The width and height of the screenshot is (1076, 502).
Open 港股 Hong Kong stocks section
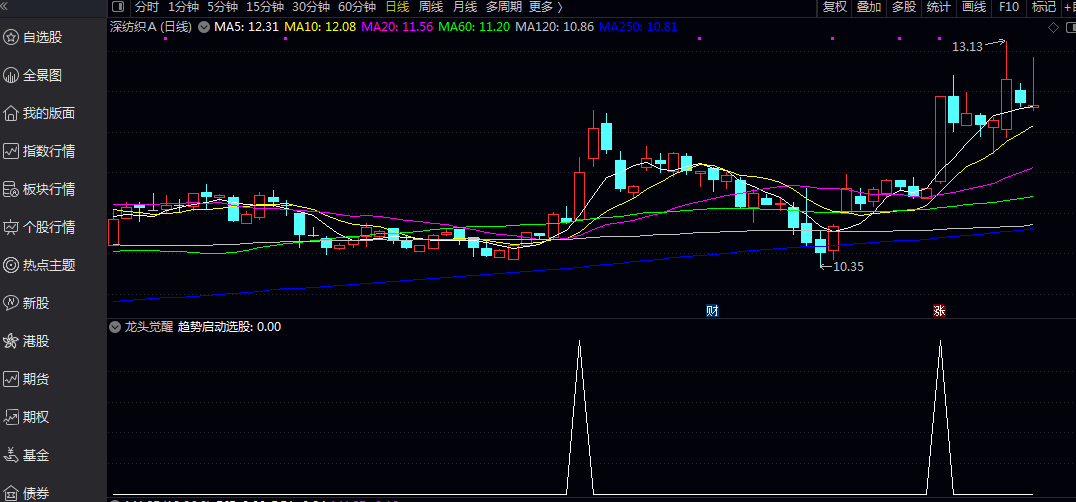click(36, 341)
